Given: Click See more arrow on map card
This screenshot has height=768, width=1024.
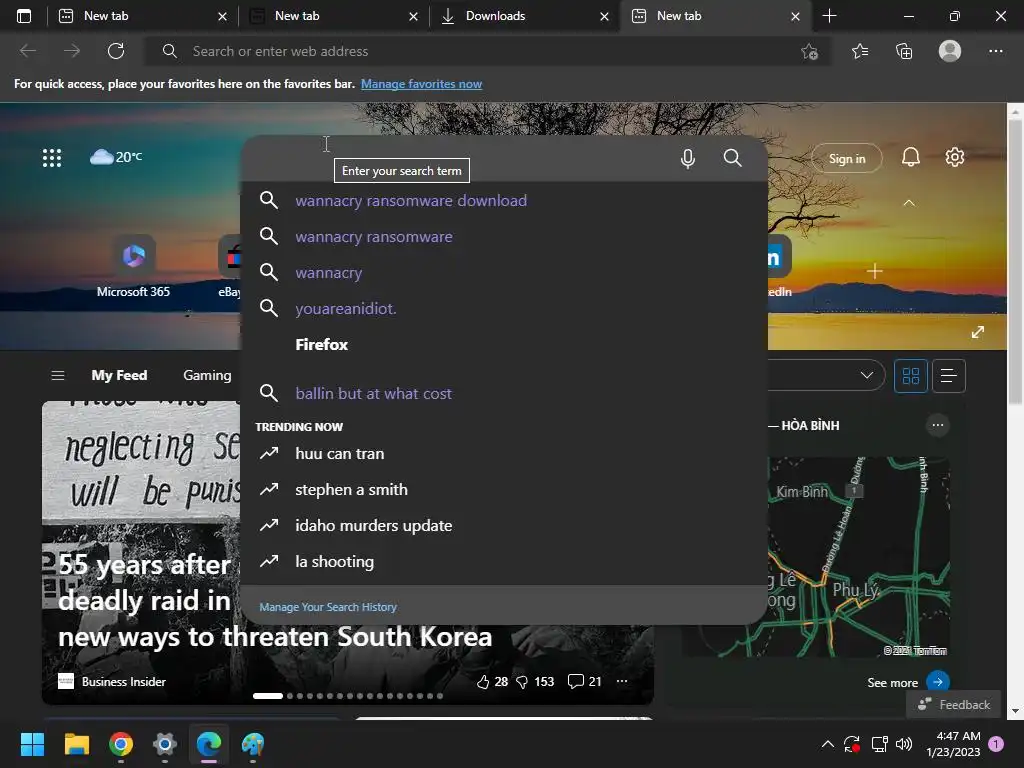Looking at the screenshot, I should [938, 682].
